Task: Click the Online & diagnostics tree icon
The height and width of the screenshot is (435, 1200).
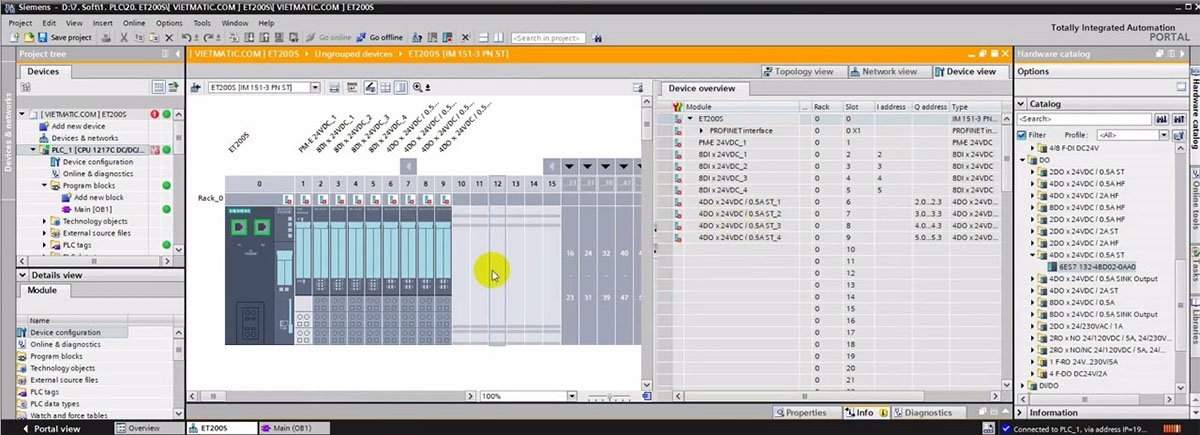Action: point(56,174)
